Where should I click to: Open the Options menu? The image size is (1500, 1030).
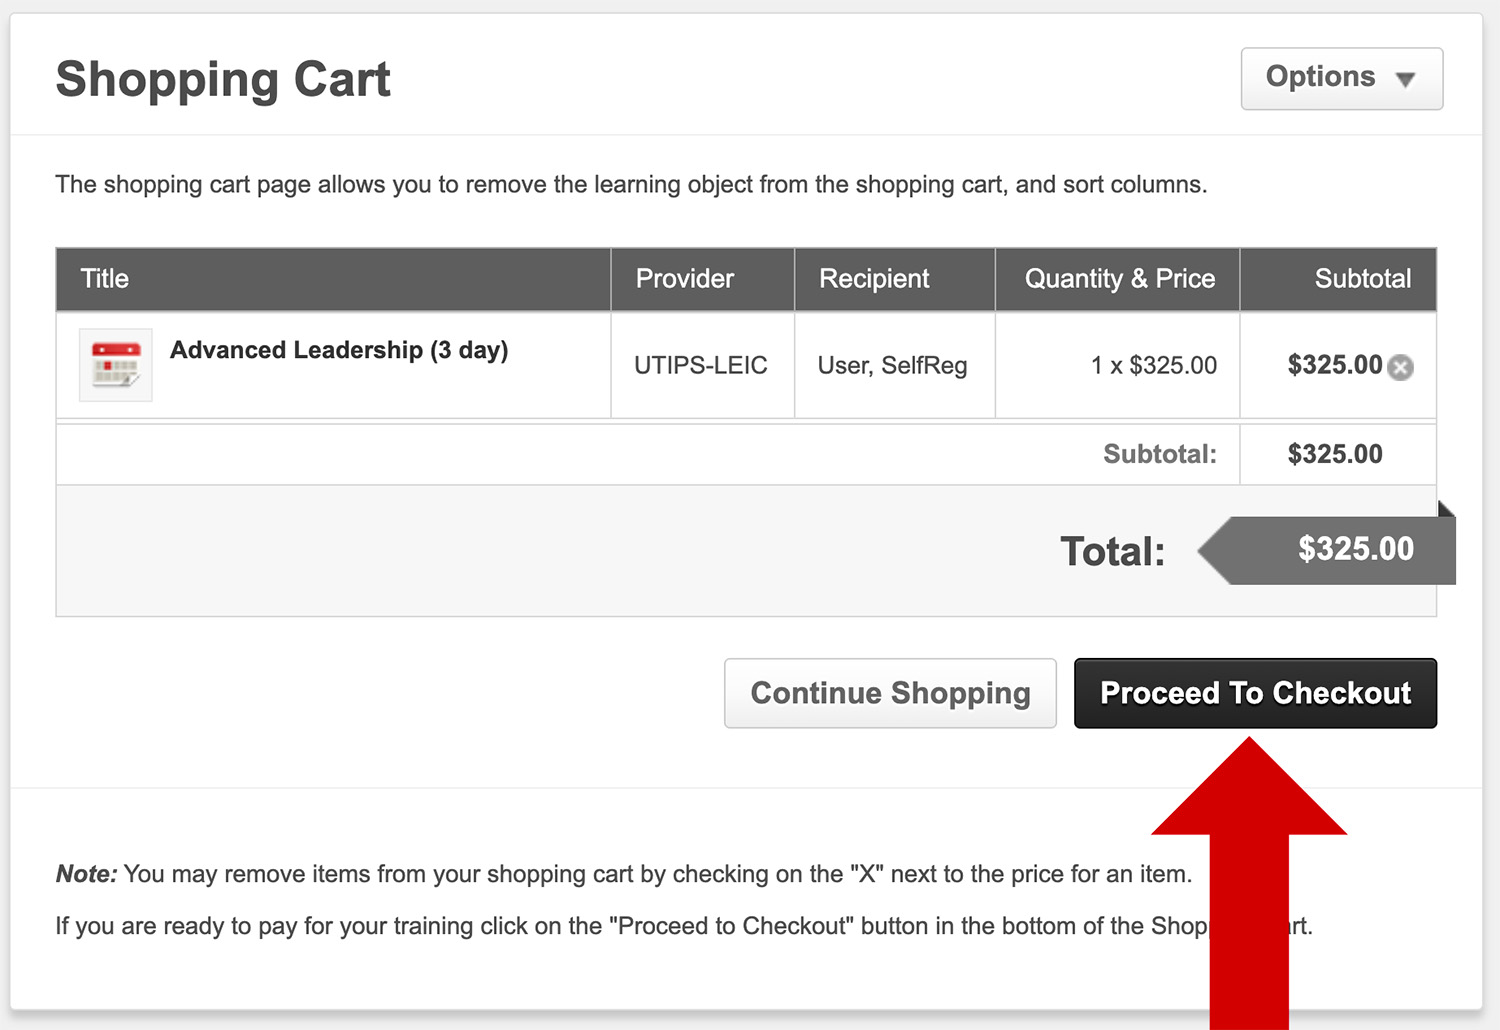(1340, 78)
